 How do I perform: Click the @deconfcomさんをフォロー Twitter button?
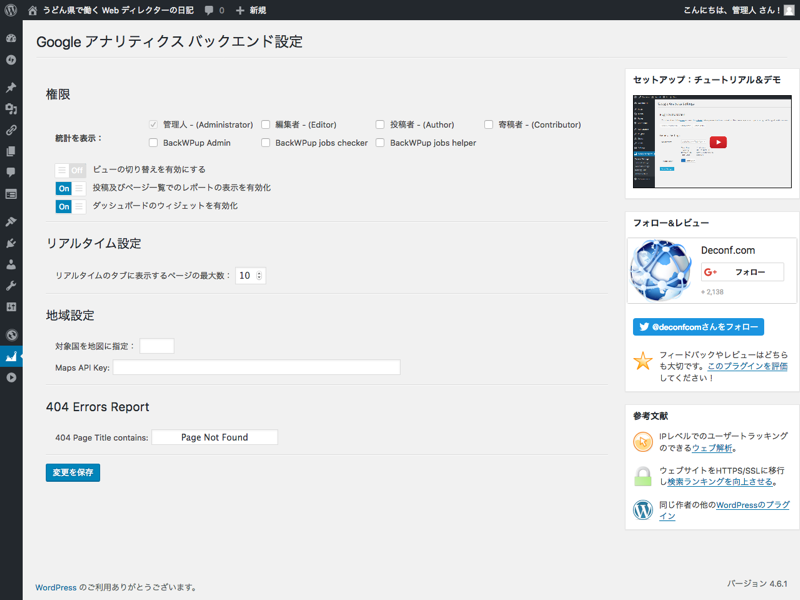pyautogui.click(x=698, y=327)
